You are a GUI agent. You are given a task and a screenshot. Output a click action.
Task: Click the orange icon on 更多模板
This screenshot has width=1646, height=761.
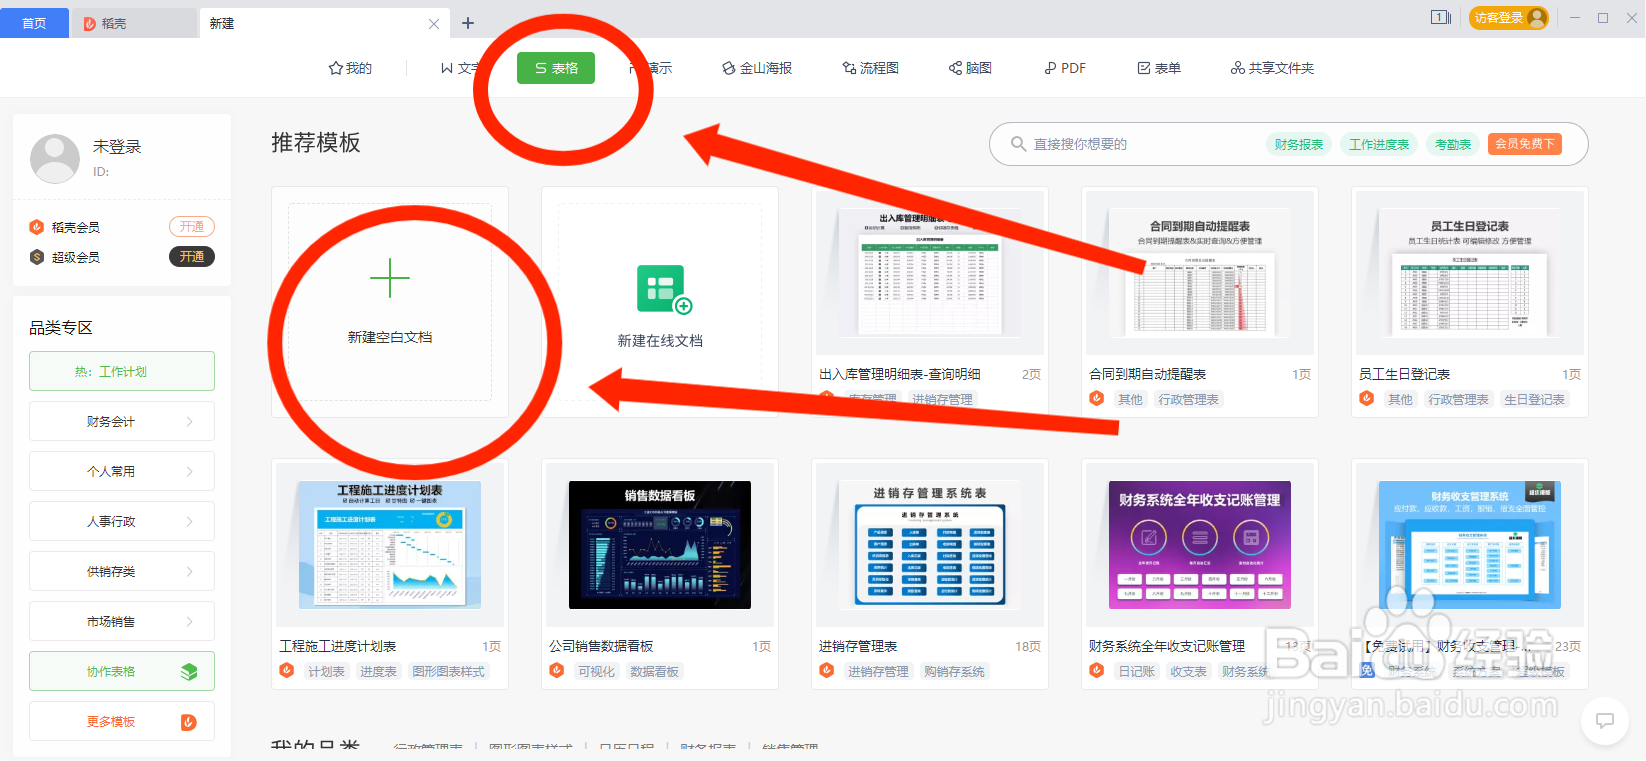click(188, 722)
